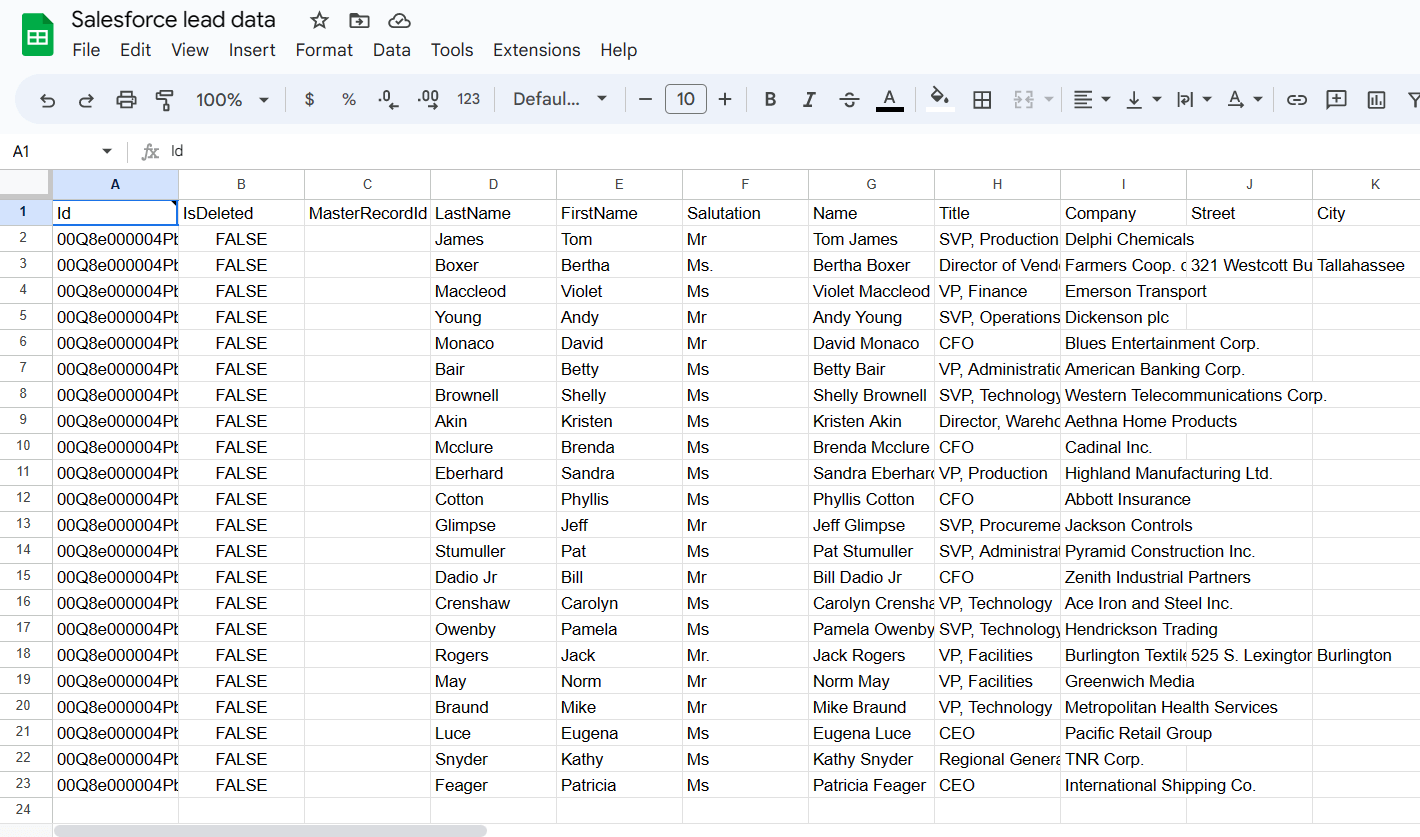Format as currency with dollar button

click(x=309, y=99)
